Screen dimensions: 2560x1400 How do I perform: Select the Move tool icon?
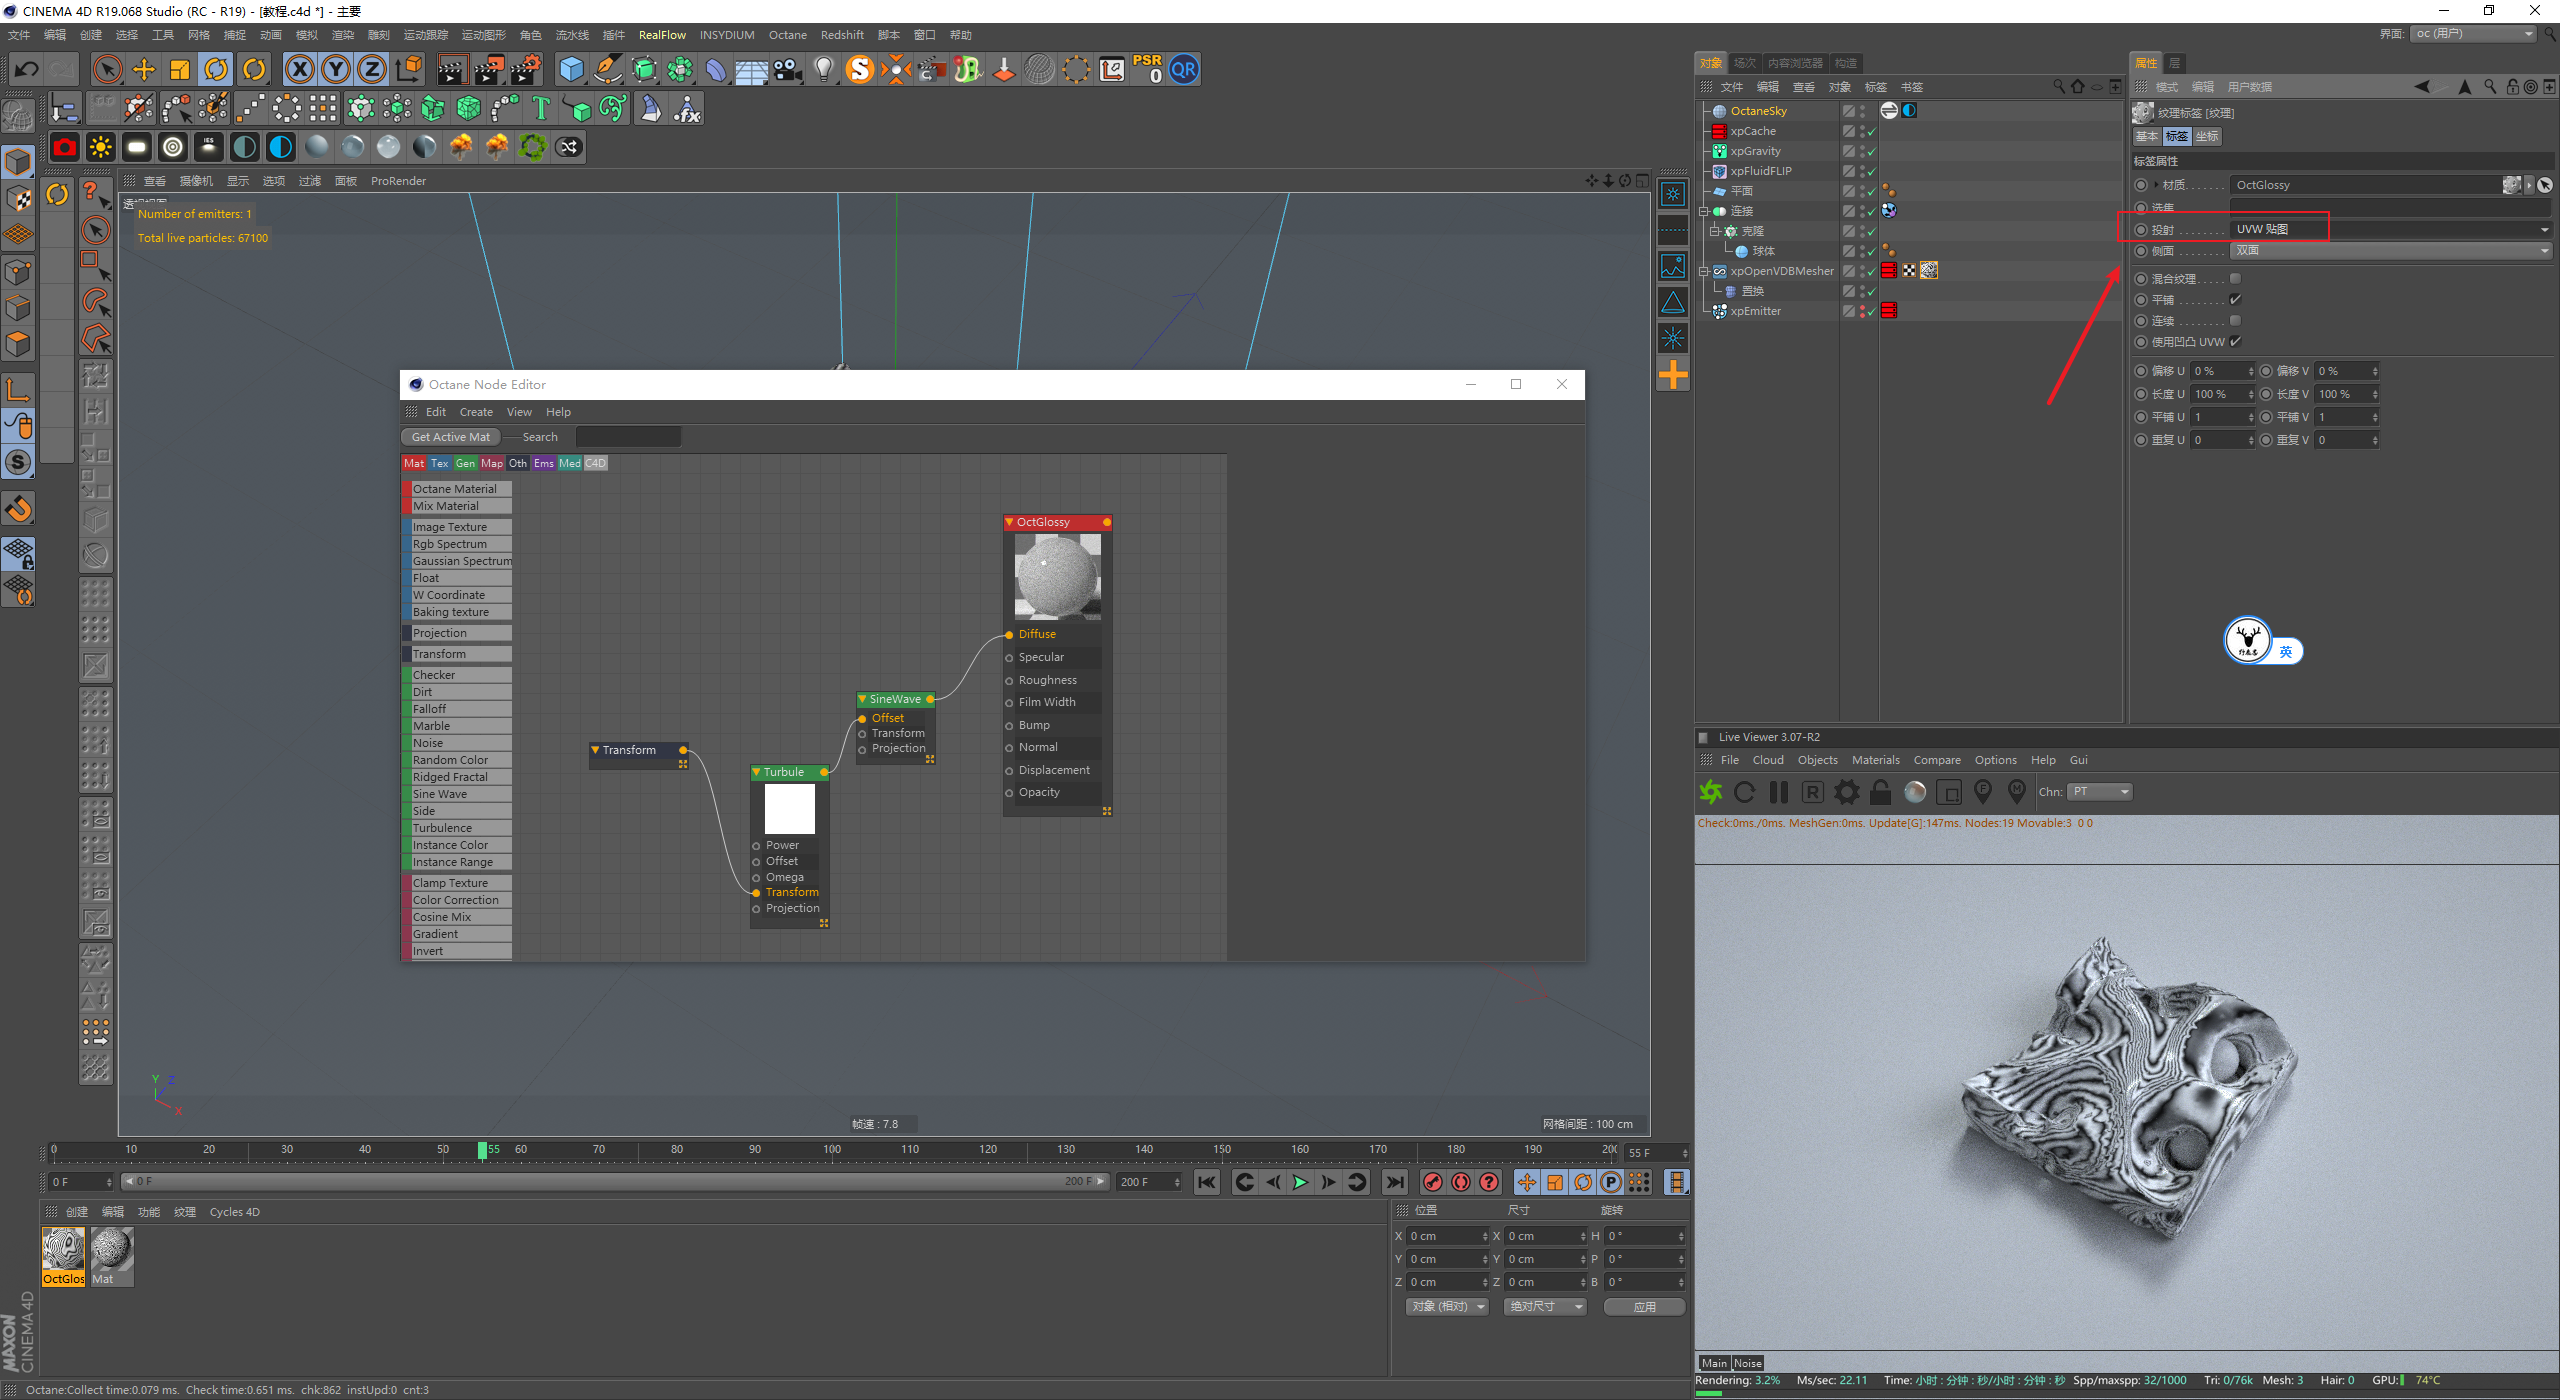(144, 69)
